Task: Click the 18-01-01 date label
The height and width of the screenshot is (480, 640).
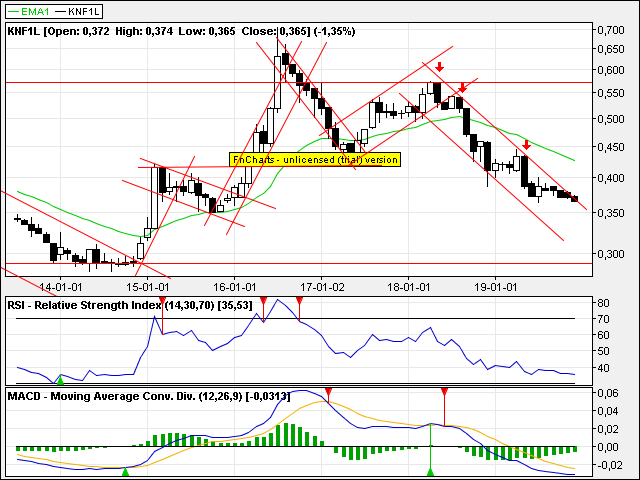Action: 409,287
